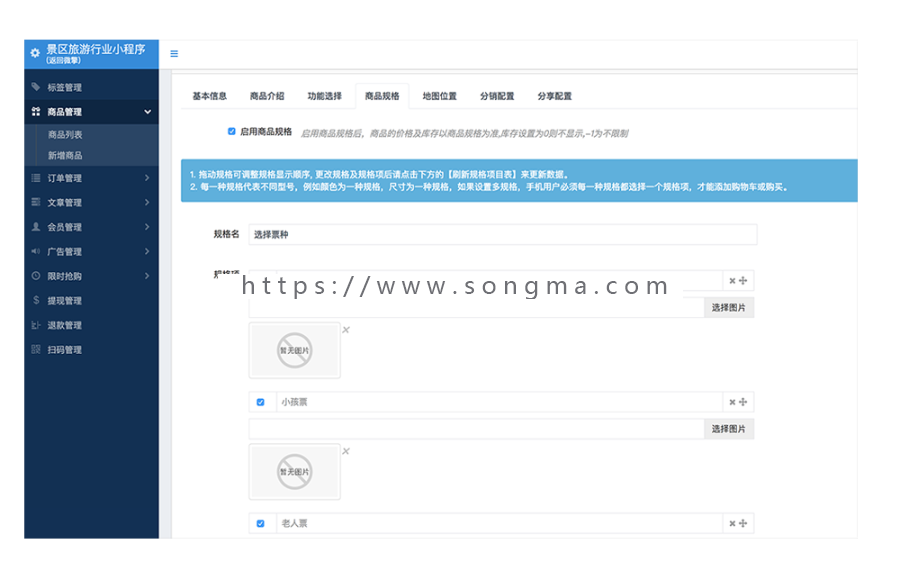Screen dimensions: 900x571
Task: Click the move handle of the 老人票 row
Action: tap(743, 523)
